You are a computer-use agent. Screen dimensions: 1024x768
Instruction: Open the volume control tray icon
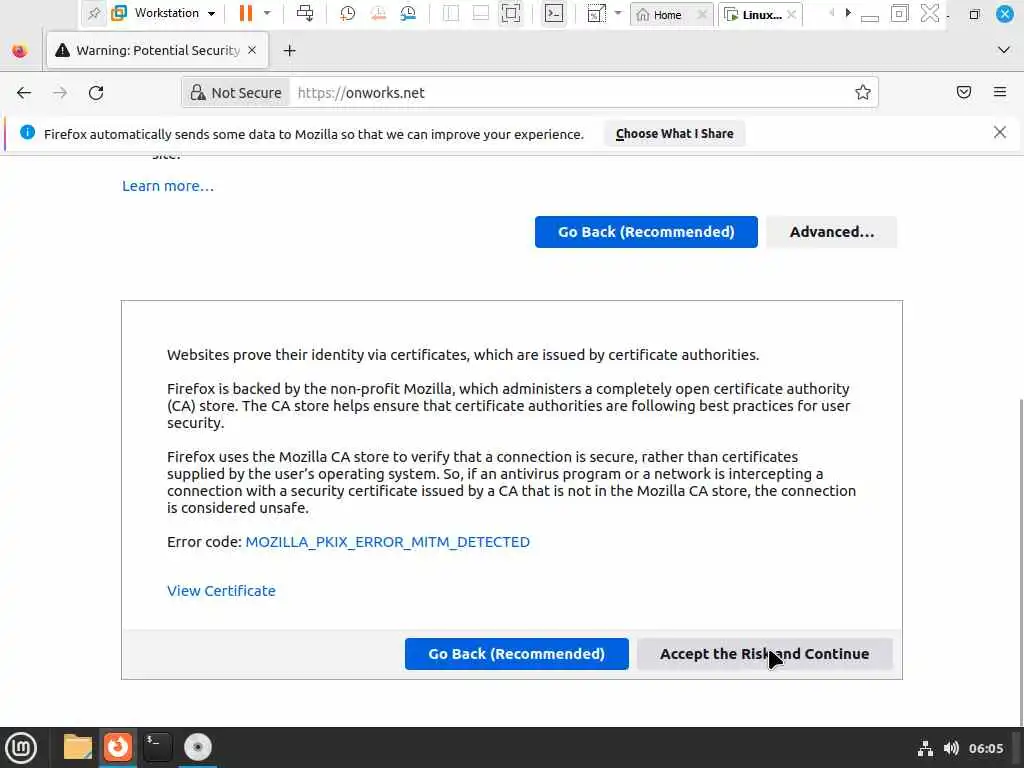[951, 748]
